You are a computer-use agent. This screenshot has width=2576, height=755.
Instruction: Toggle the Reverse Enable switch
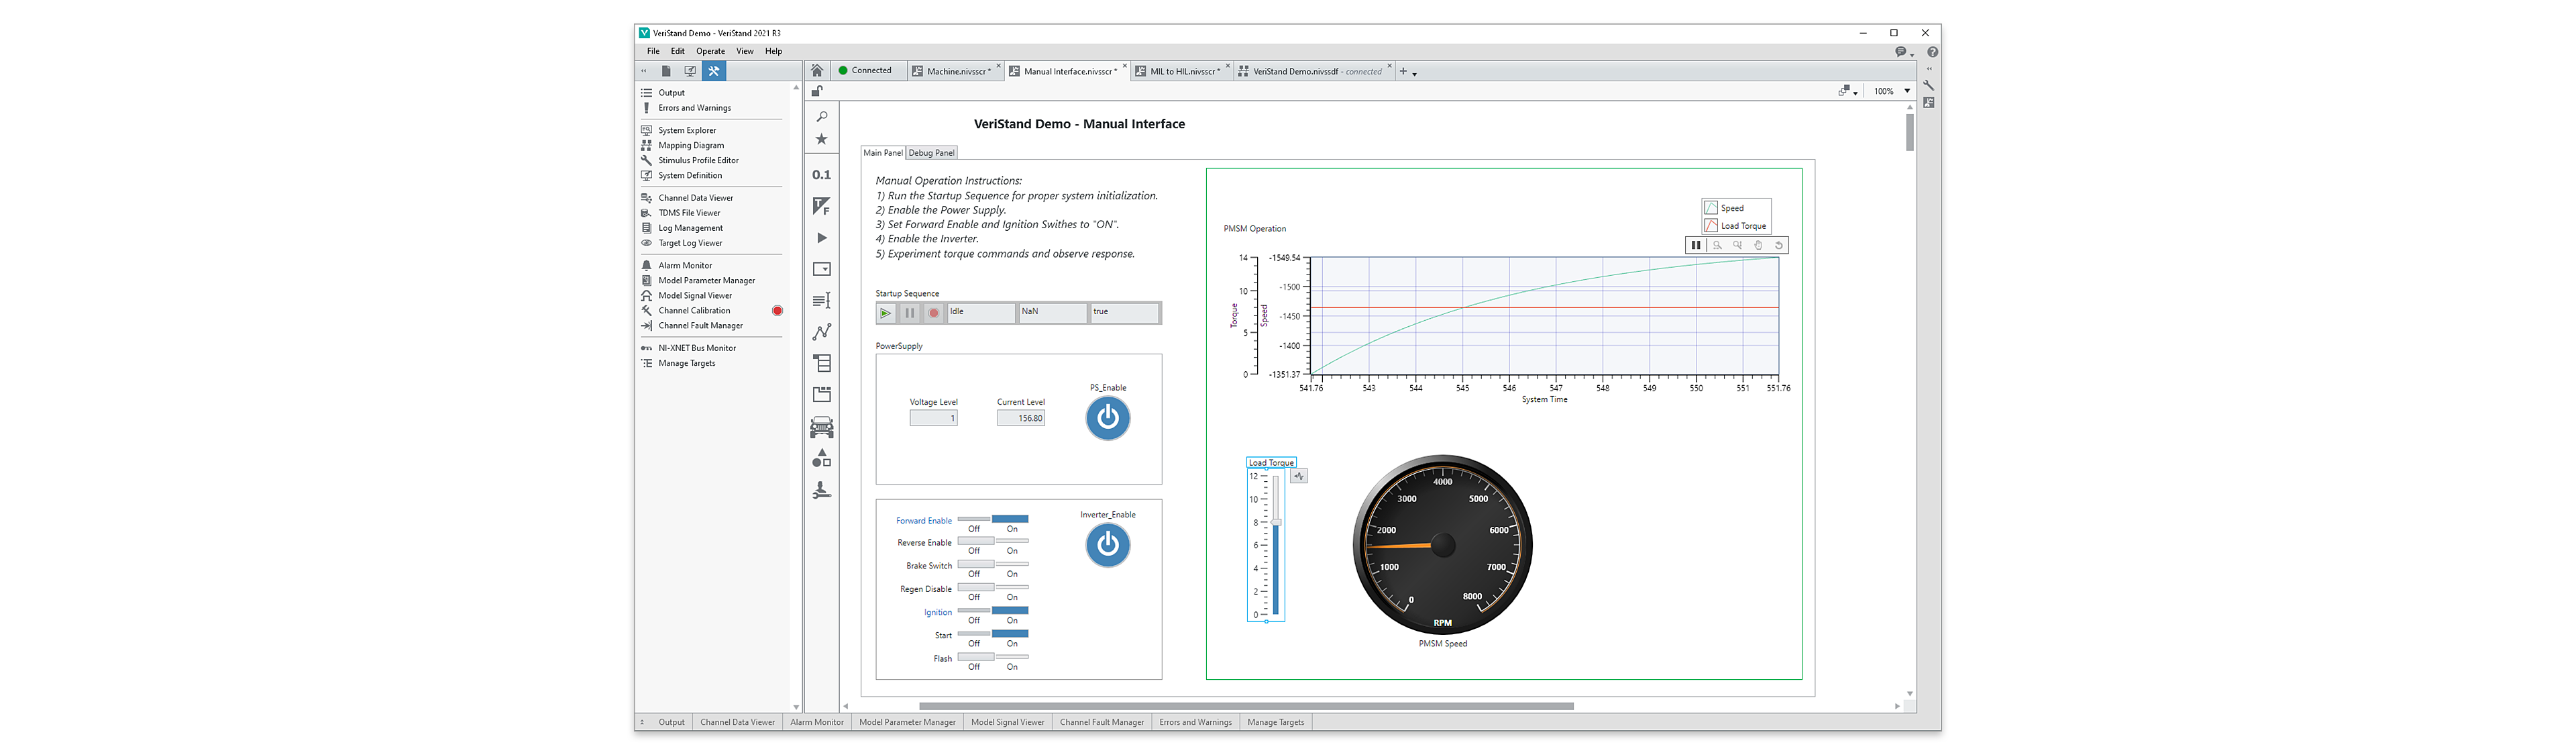pos(993,541)
